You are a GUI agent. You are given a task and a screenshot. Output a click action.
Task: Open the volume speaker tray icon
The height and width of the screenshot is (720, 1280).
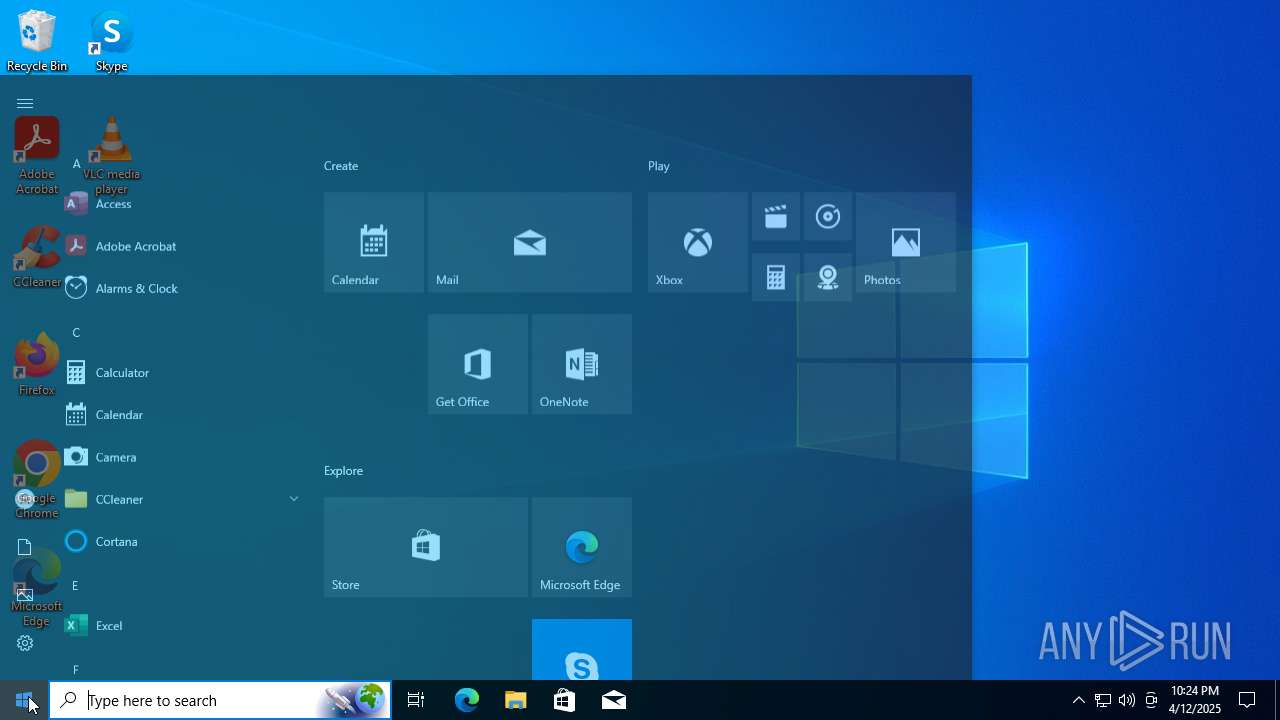tap(1127, 700)
